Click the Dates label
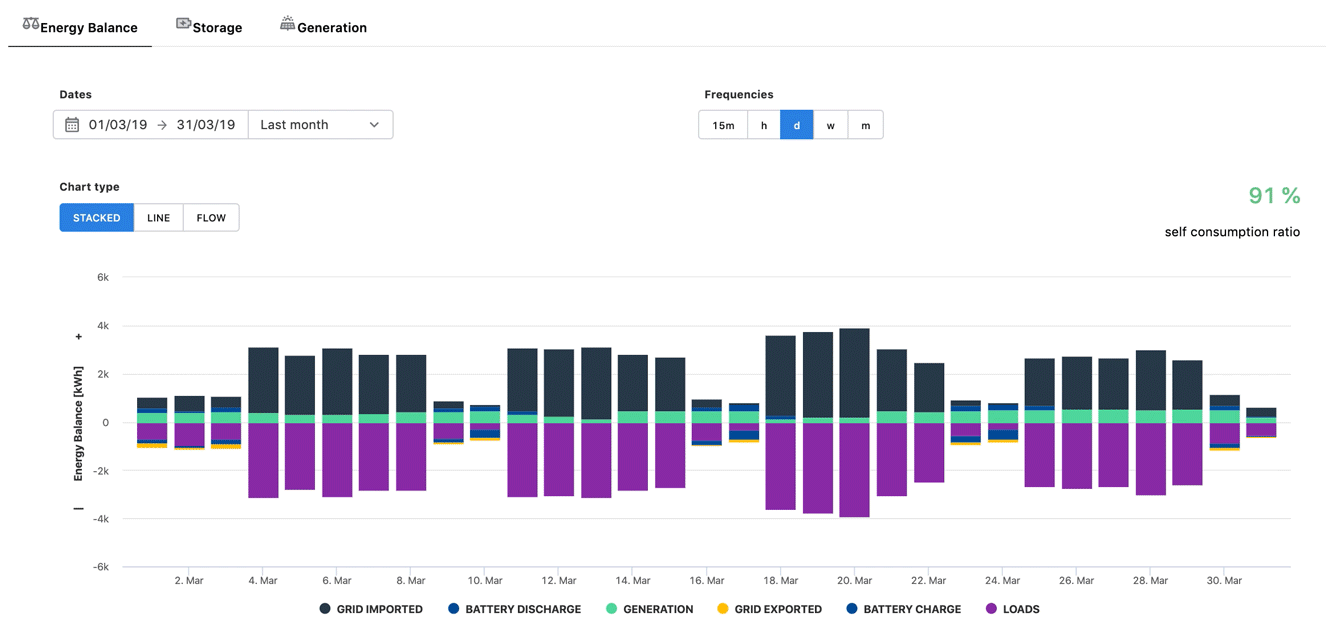1326x643 pixels. (x=75, y=94)
